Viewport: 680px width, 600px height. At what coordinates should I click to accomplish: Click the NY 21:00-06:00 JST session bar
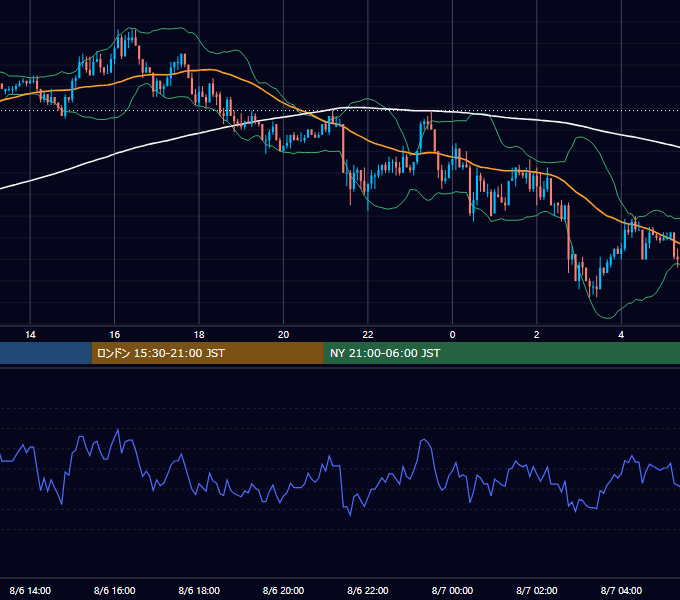pyautogui.click(x=502, y=353)
